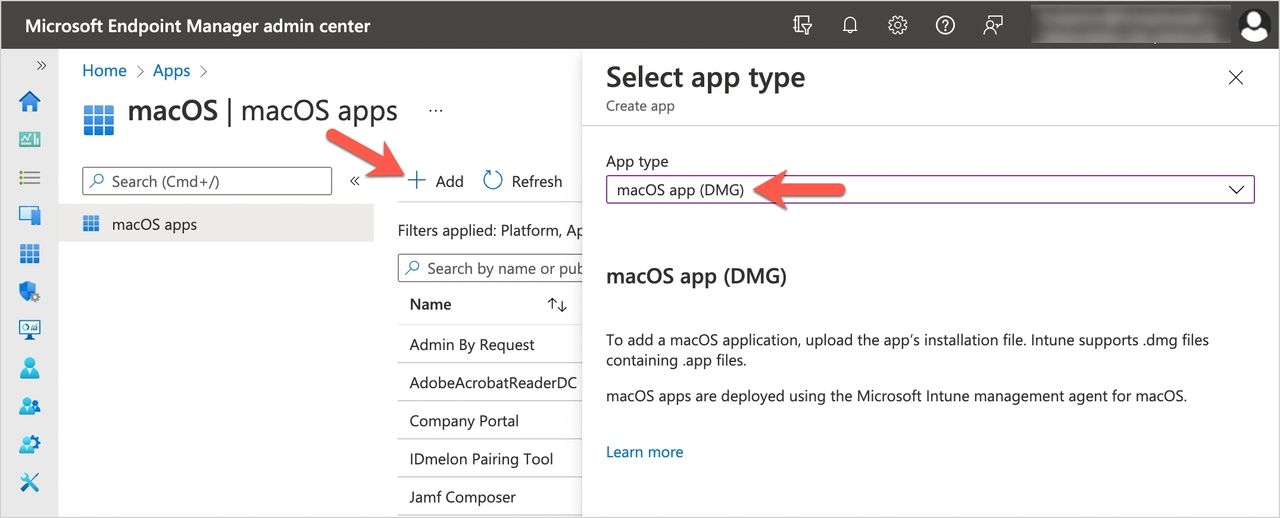The width and height of the screenshot is (1280, 518).
Task: Go to Home breadcrumb link
Action: 104,71
